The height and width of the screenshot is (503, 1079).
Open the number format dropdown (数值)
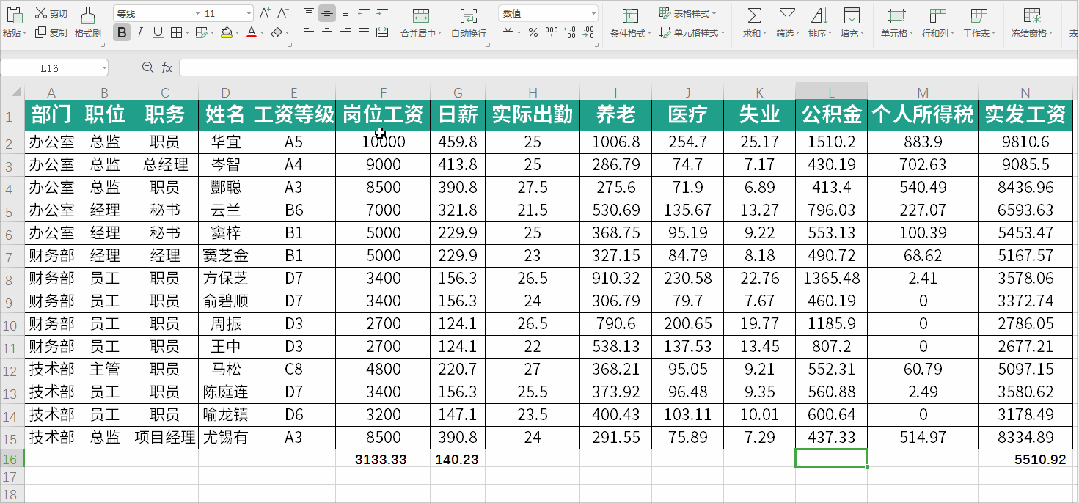point(593,13)
